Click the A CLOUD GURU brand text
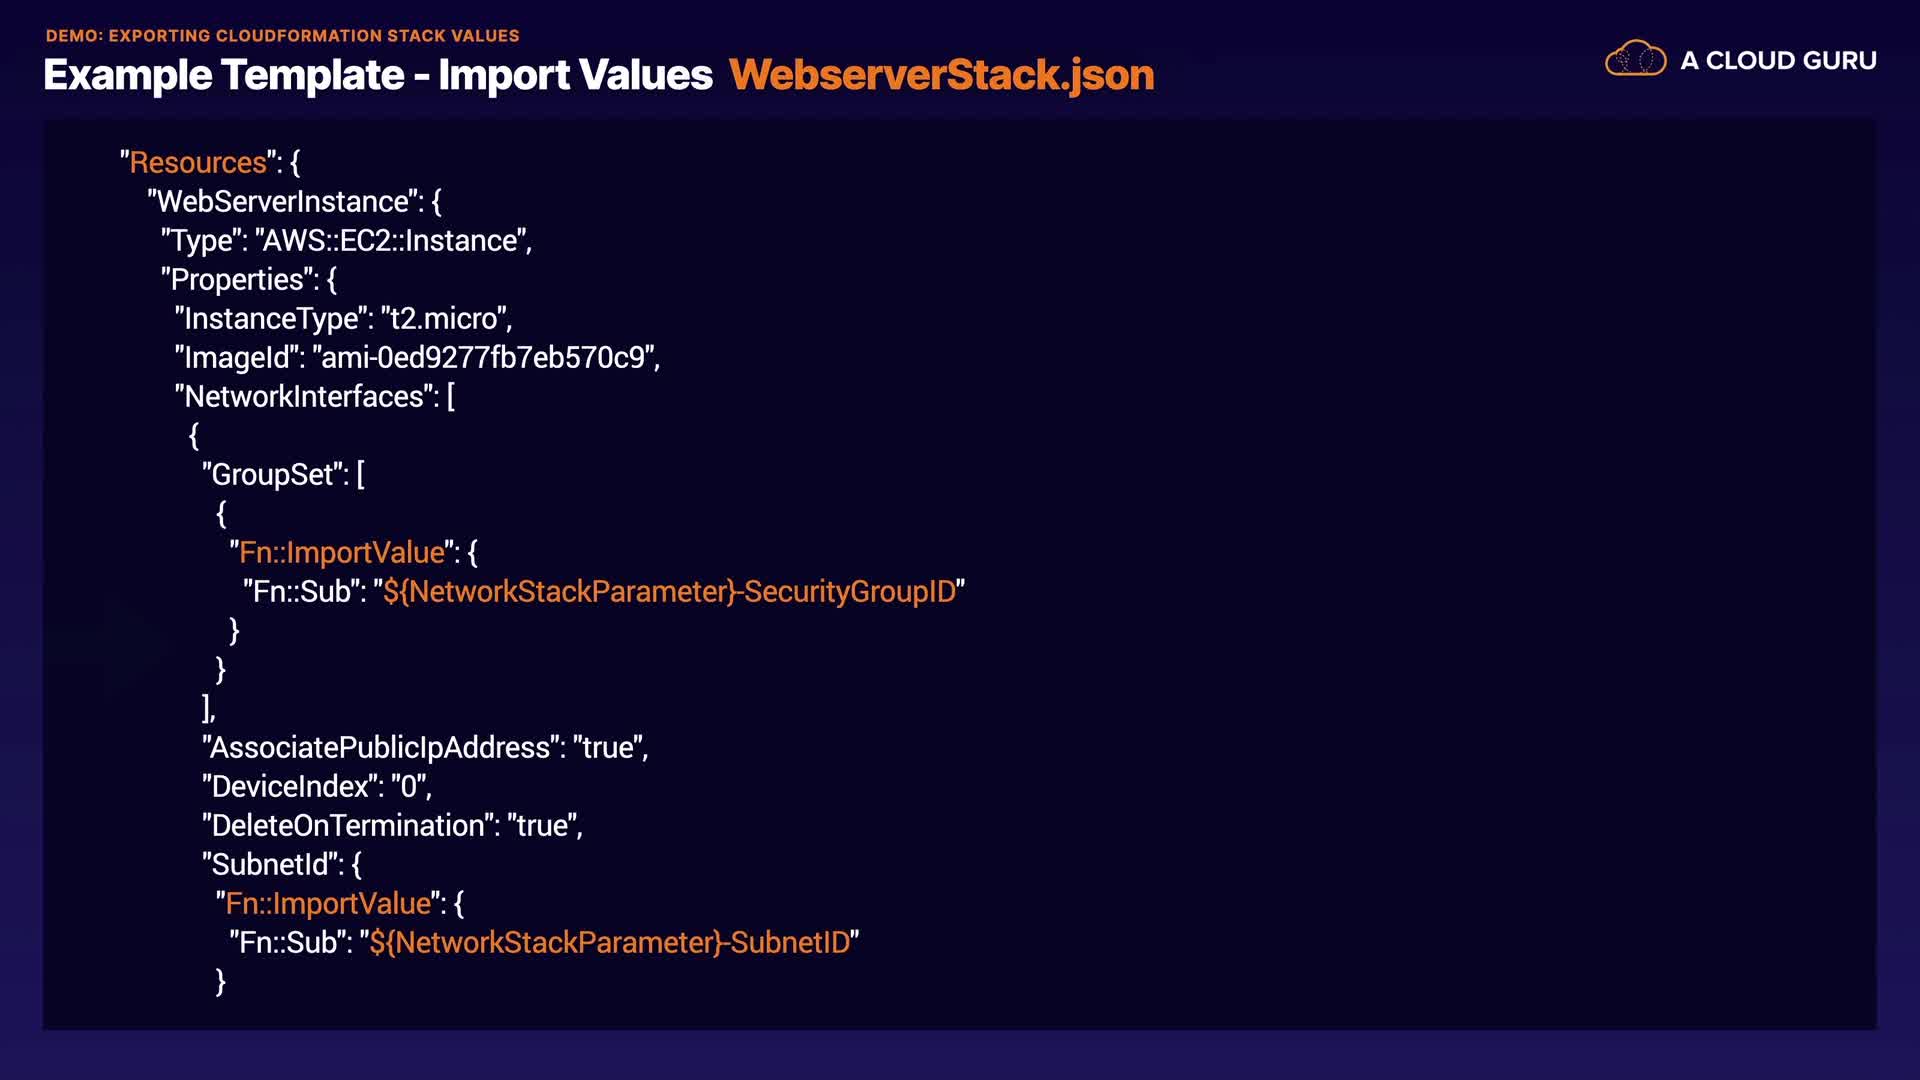The width and height of the screenshot is (1920, 1080). click(1778, 61)
